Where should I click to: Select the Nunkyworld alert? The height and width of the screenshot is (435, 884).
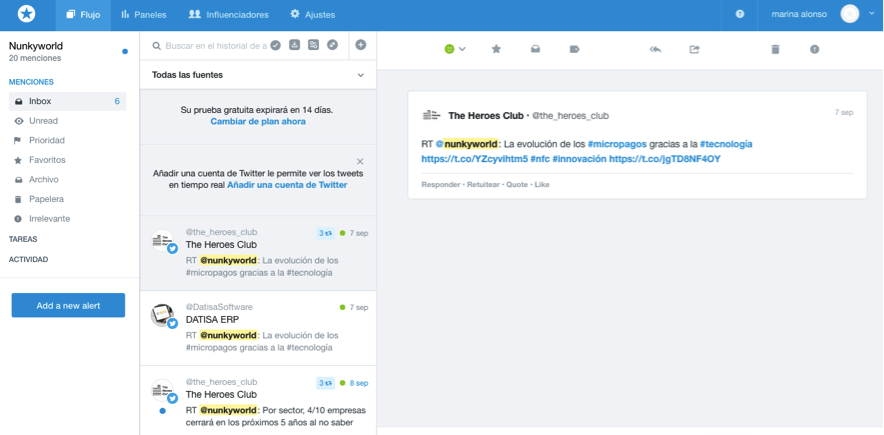(68, 51)
